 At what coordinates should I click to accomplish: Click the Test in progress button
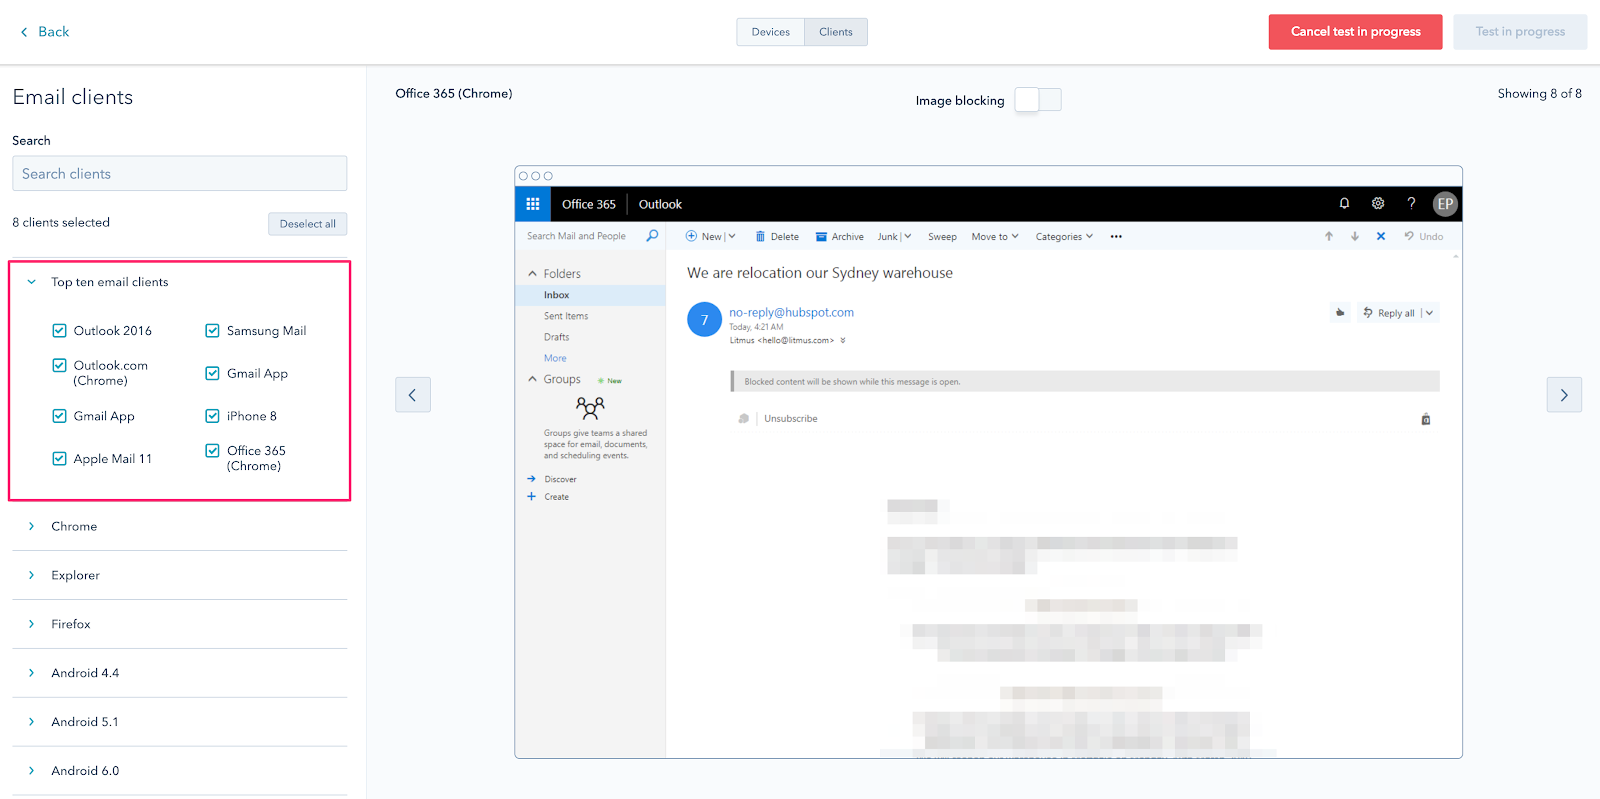point(1519,32)
